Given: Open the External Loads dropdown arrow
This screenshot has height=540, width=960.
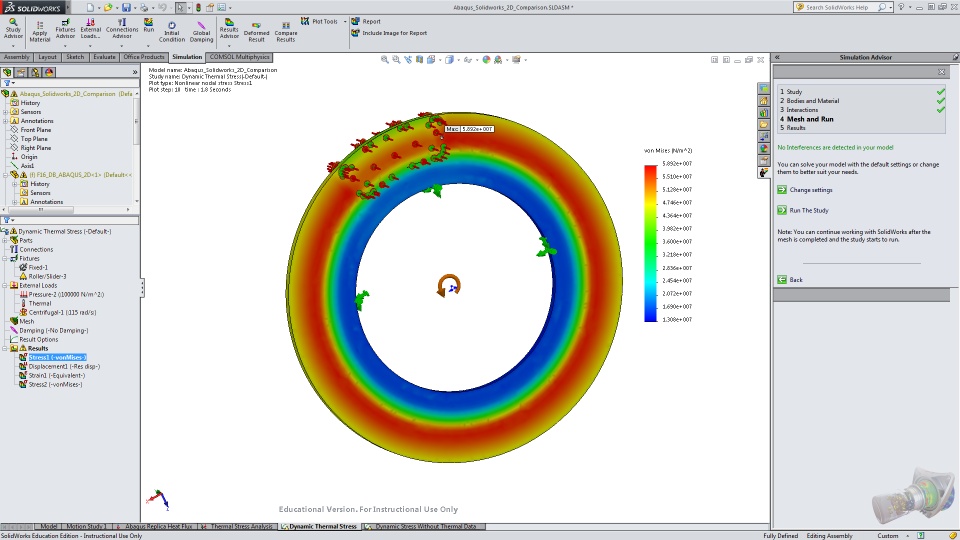Looking at the screenshot, I should [90, 46].
